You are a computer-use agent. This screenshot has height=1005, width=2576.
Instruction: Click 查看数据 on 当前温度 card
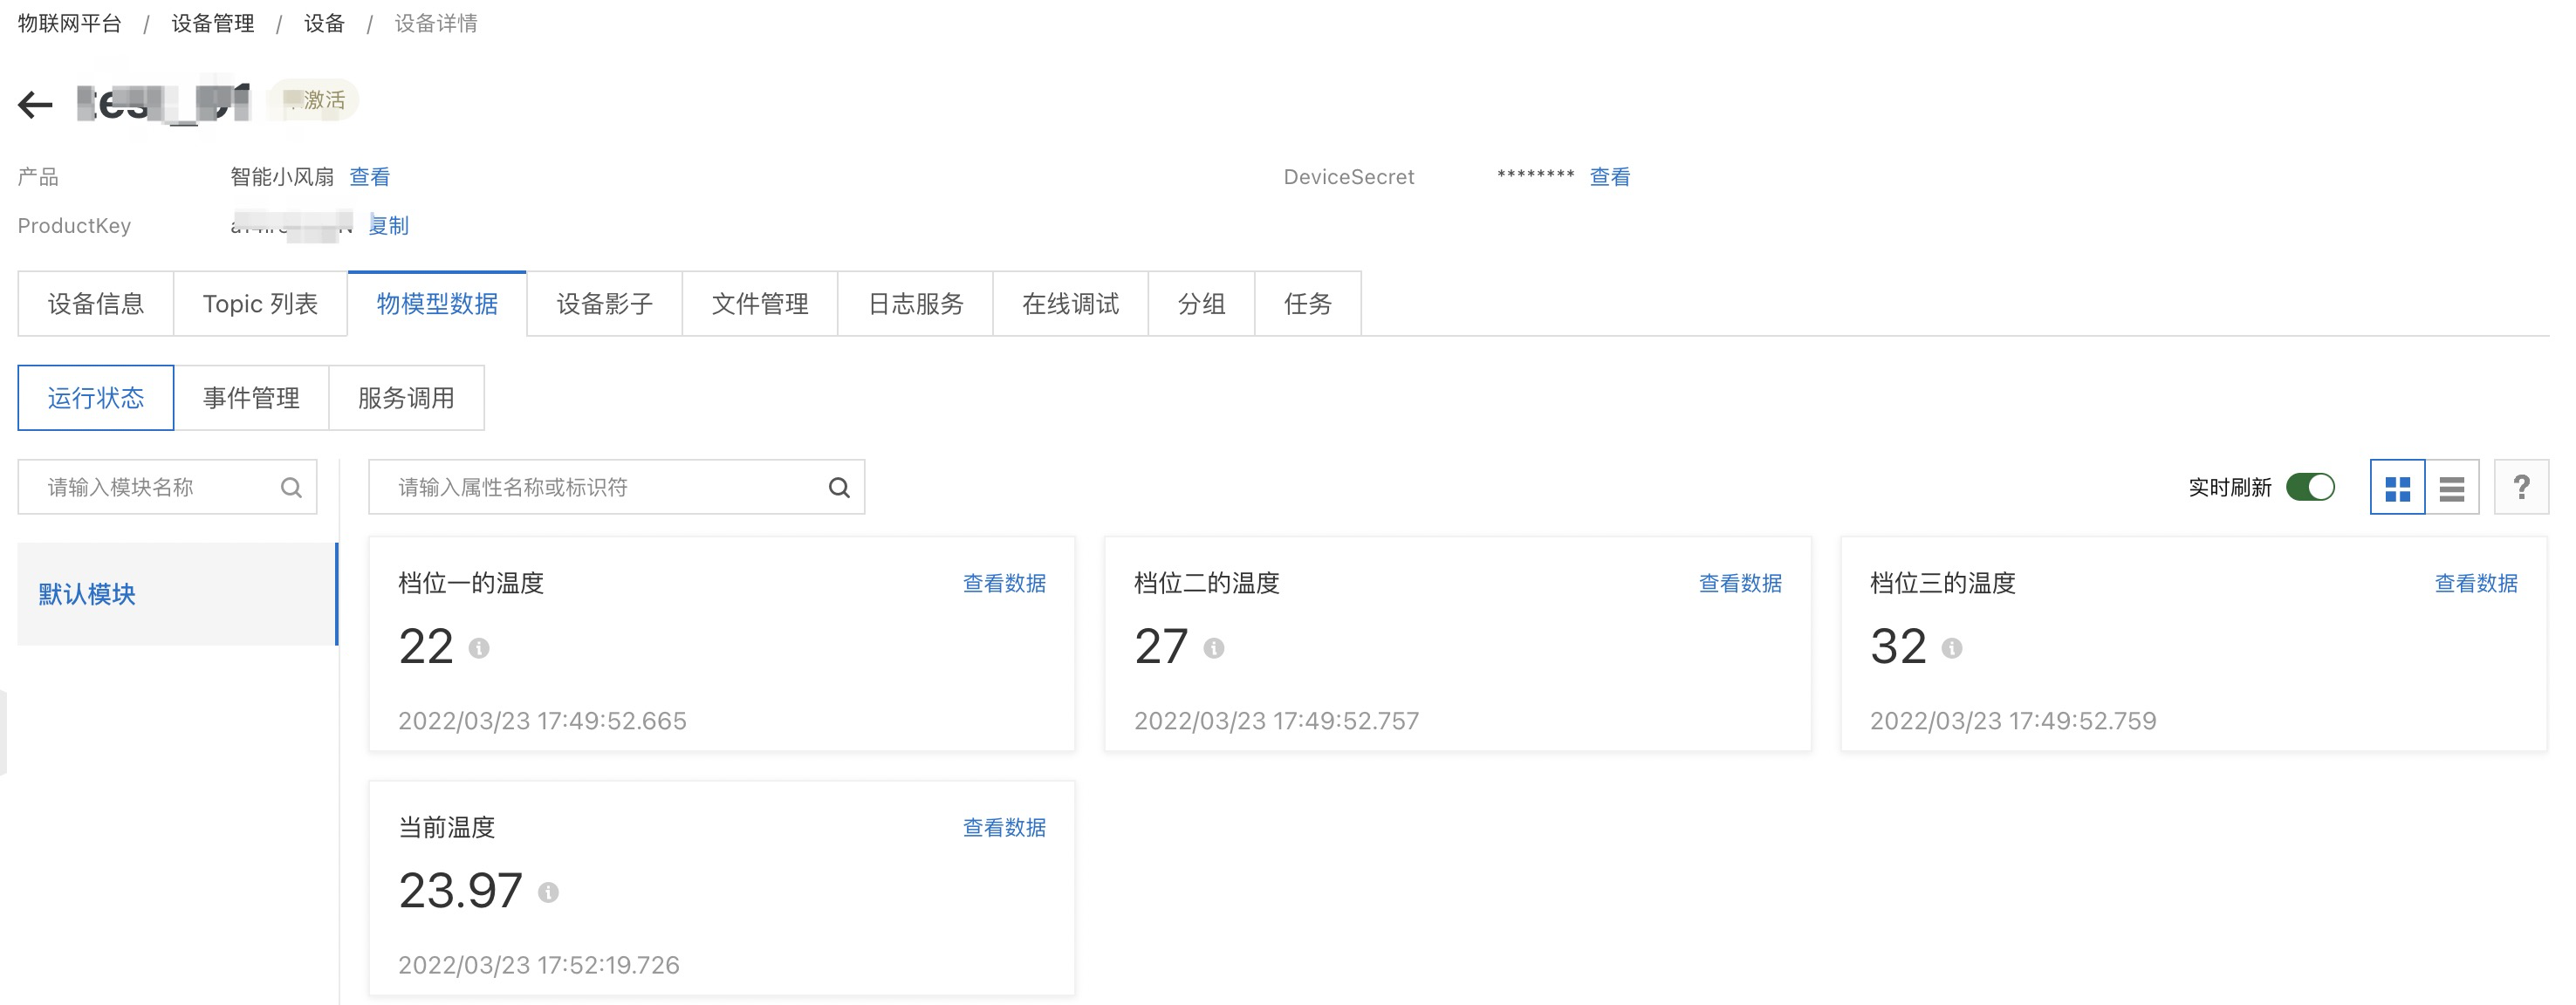(x=1004, y=828)
